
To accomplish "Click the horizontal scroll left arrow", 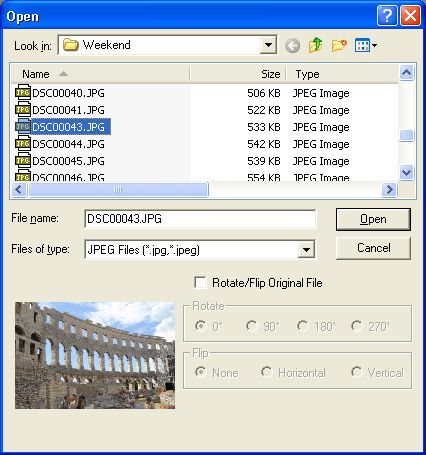I will 19,190.
